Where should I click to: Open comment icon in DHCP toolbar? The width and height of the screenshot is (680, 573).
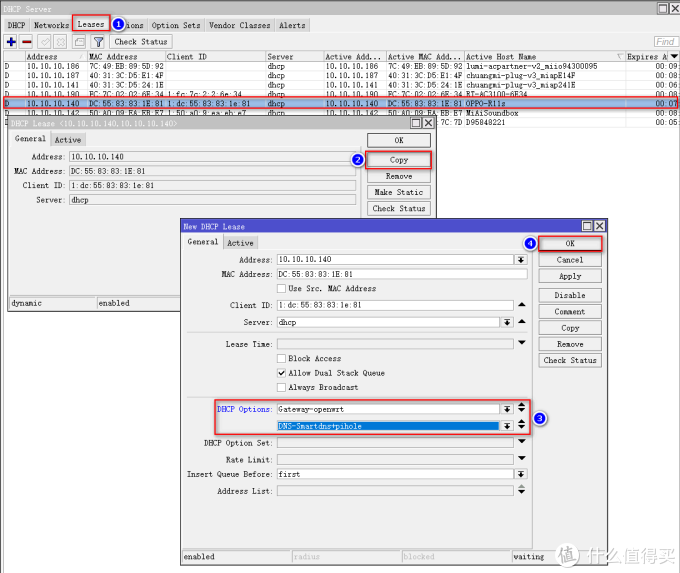[x=79, y=42]
